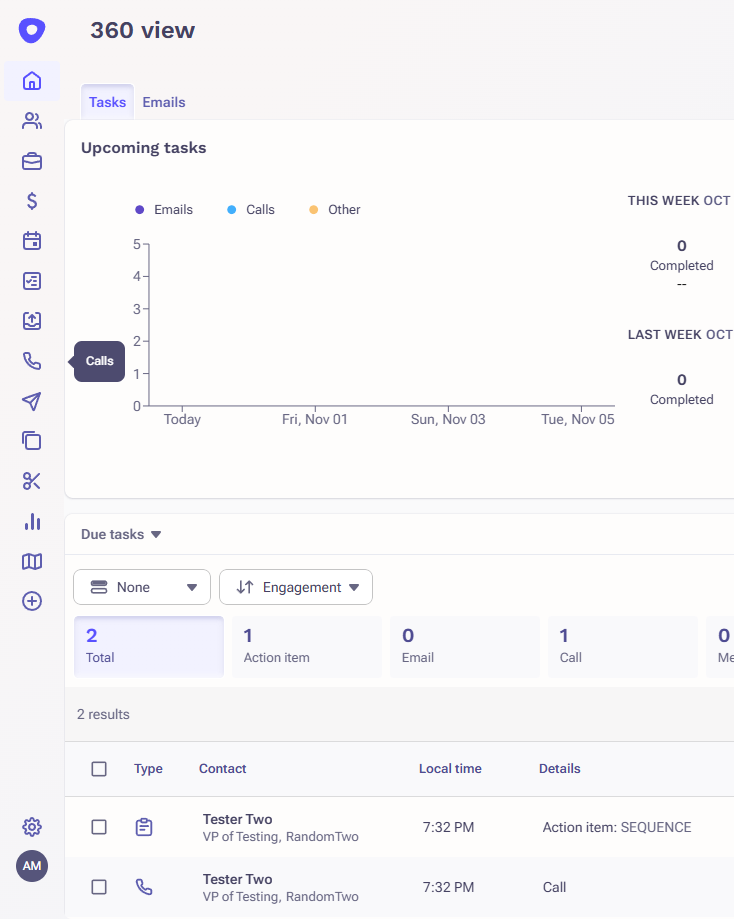Image resolution: width=734 pixels, height=919 pixels.
Task: Click the "Call" details cell
Action: (555, 887)
